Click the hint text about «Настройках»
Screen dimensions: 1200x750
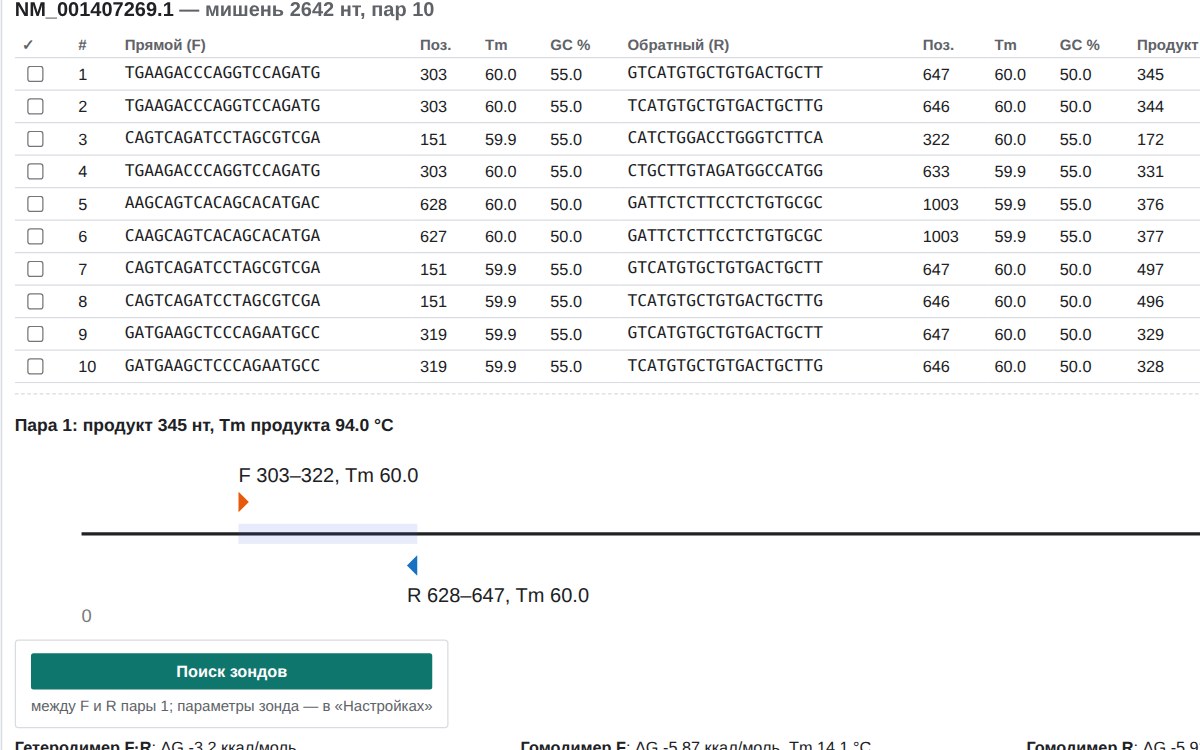(231, 706)
